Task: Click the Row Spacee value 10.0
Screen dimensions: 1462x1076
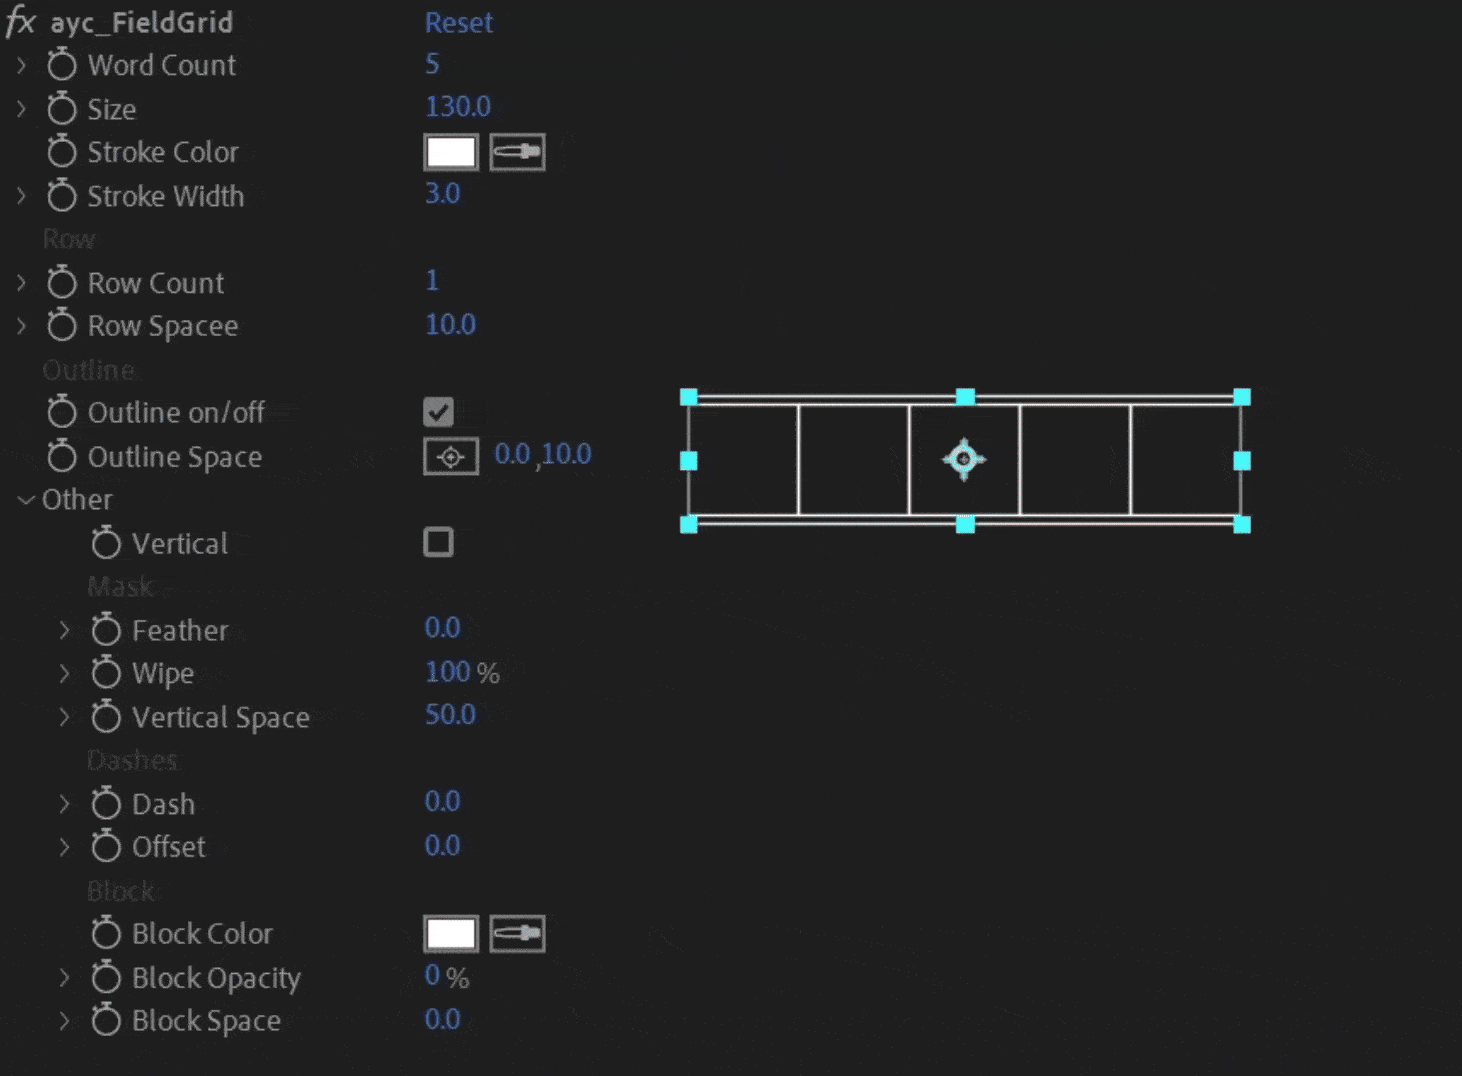Action: pos(450,325)
